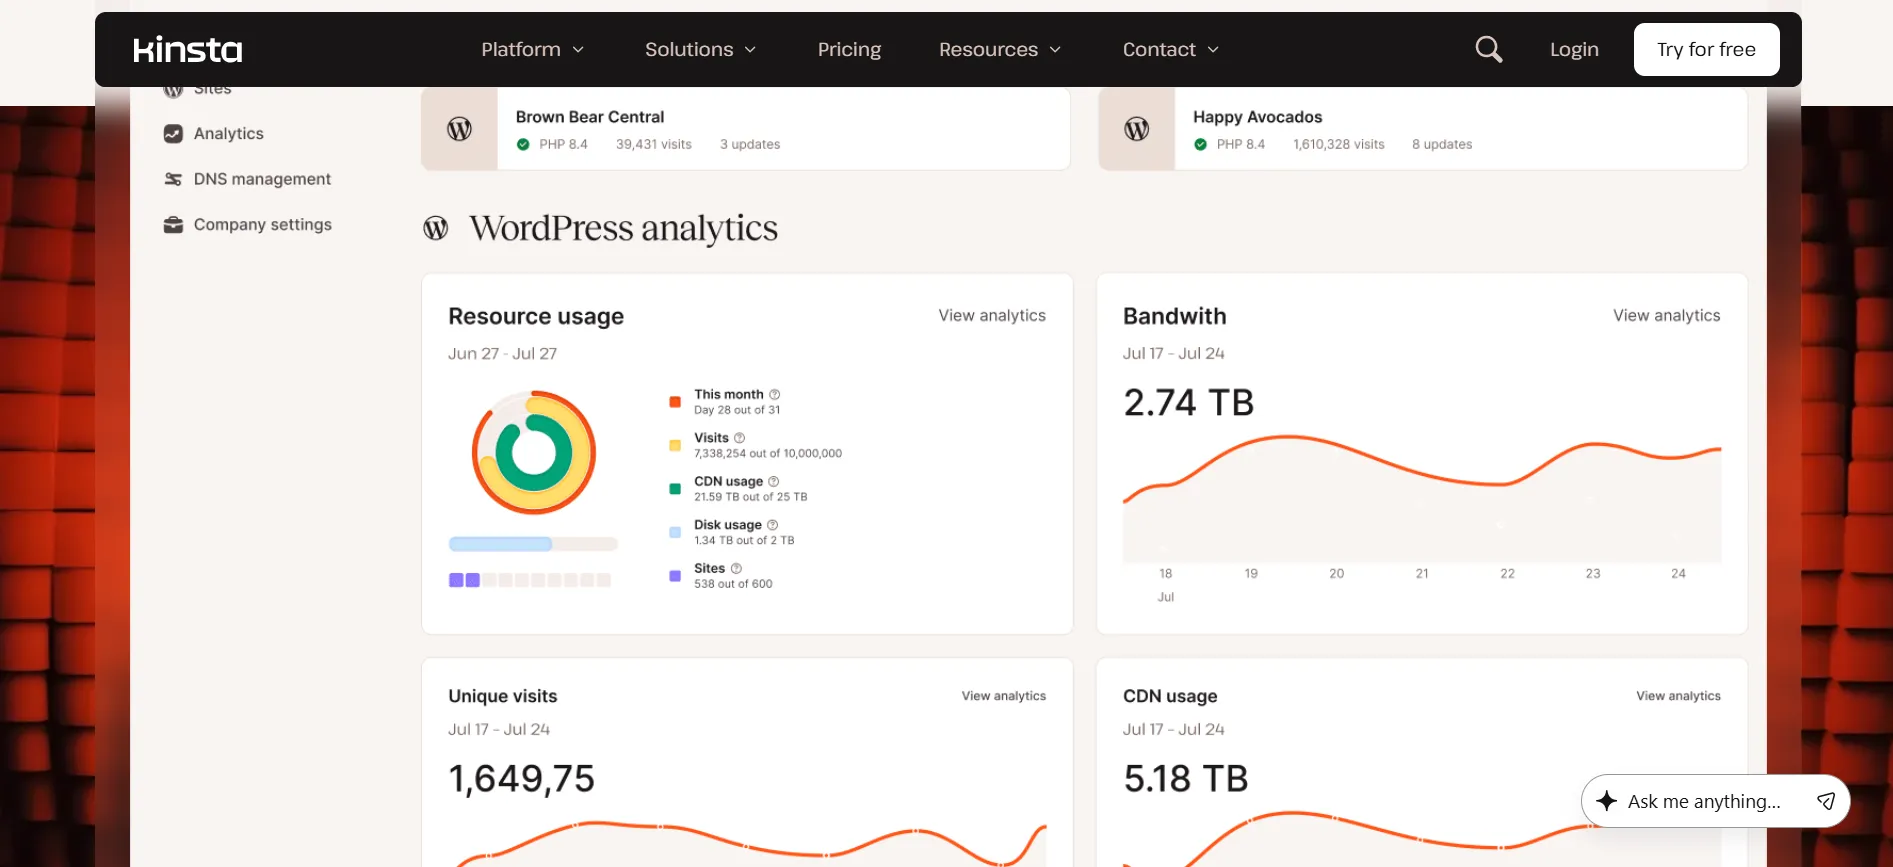Screen dimensions: 1893x867
Task: Open View analytics for Bandwith
Action: (x=1666, y=315)
